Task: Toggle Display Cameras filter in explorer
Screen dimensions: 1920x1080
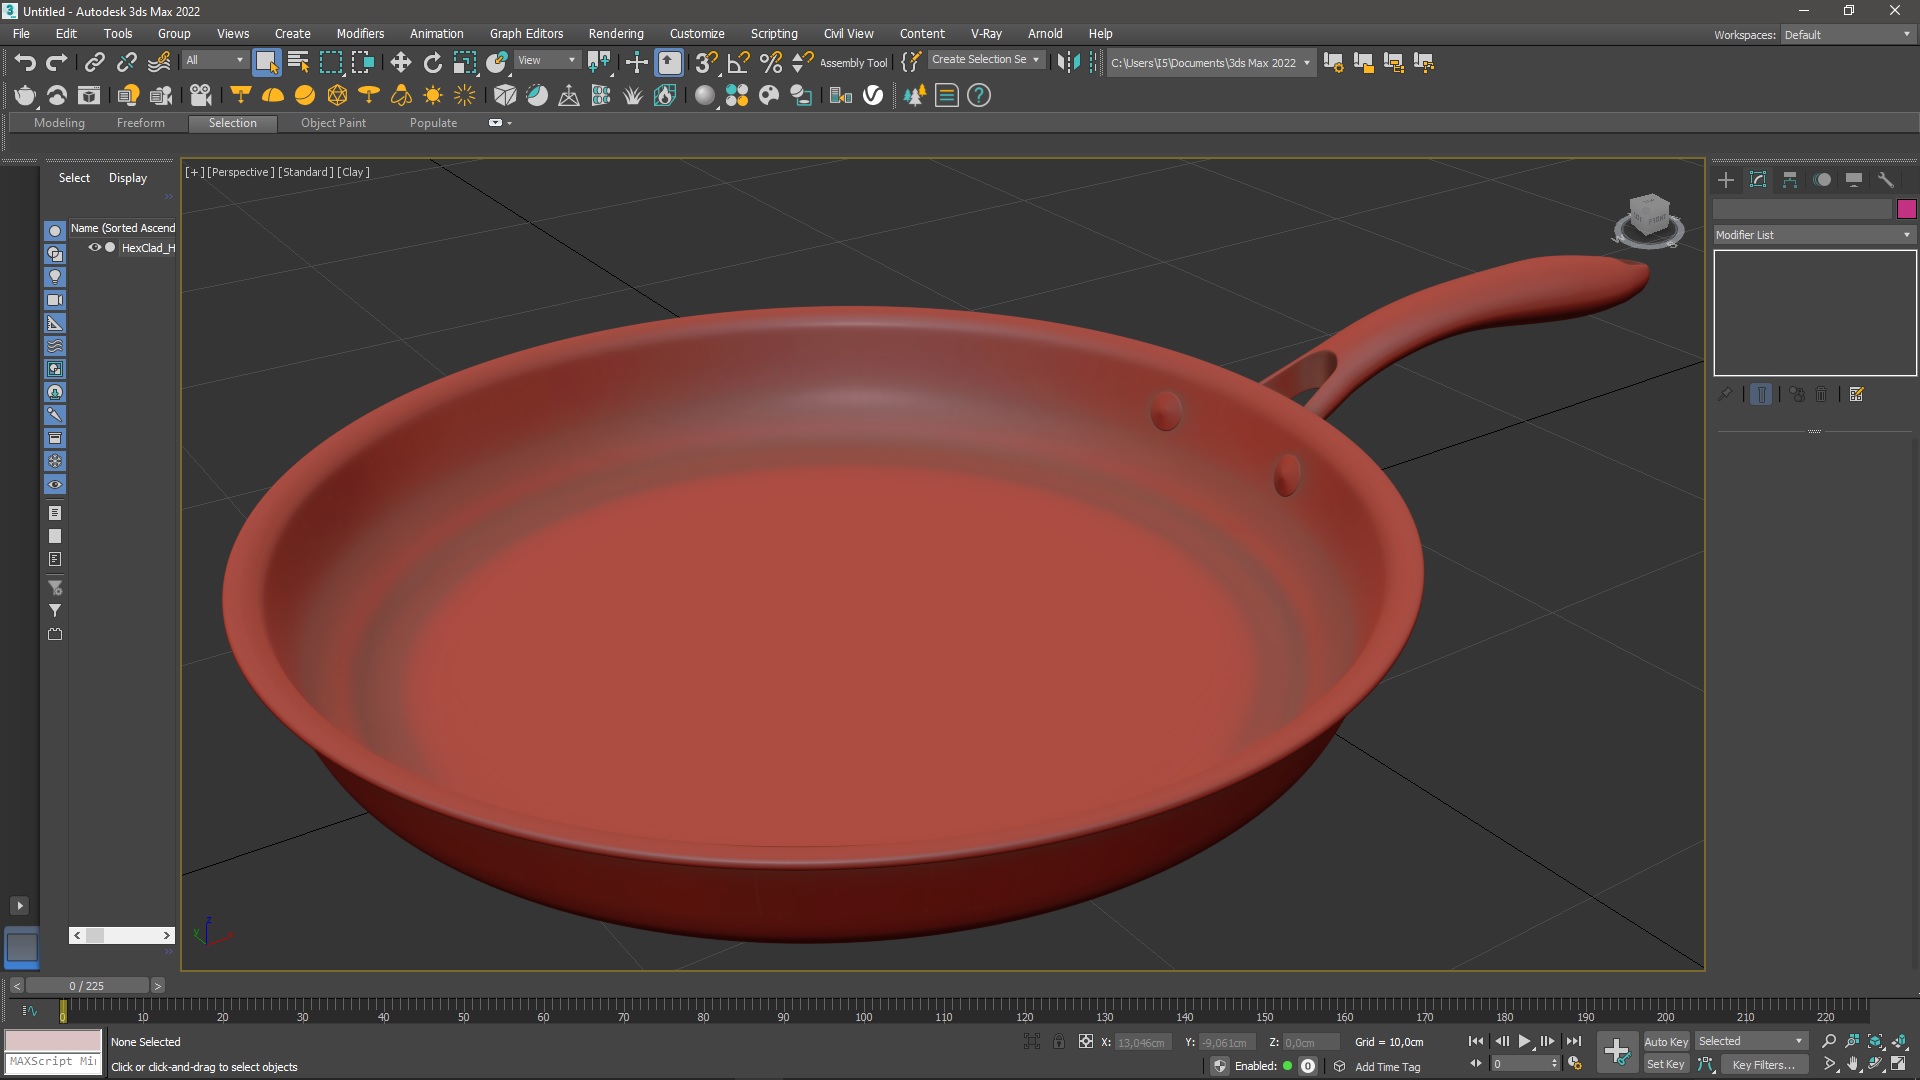Action: (55, 300)
